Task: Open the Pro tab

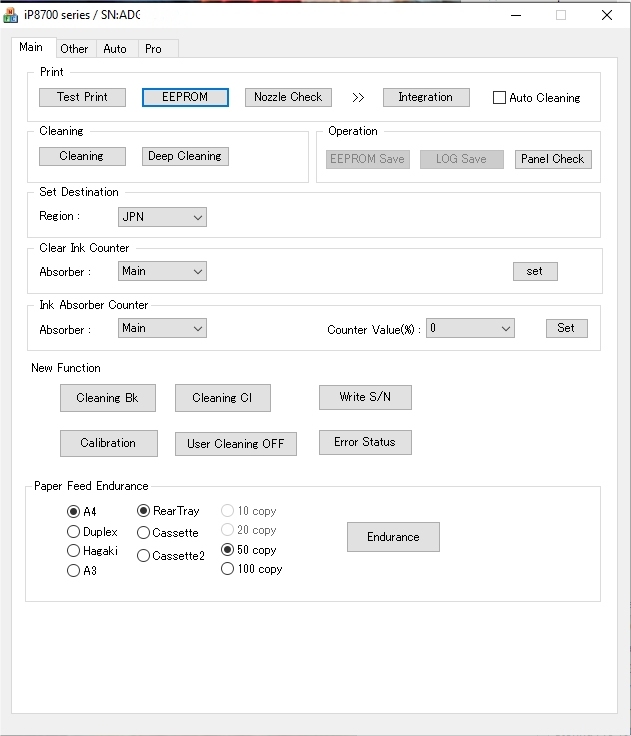Action: pos(153,48)
